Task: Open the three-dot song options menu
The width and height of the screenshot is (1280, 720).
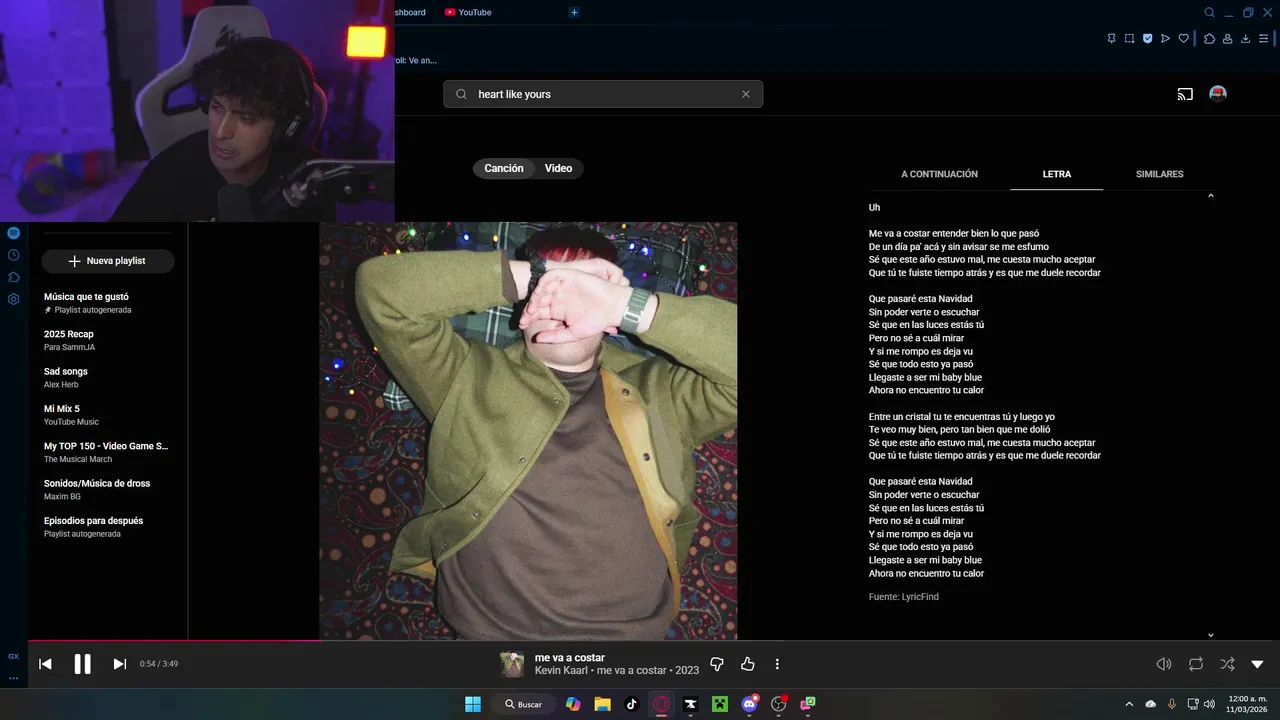Action: [777, 664]
